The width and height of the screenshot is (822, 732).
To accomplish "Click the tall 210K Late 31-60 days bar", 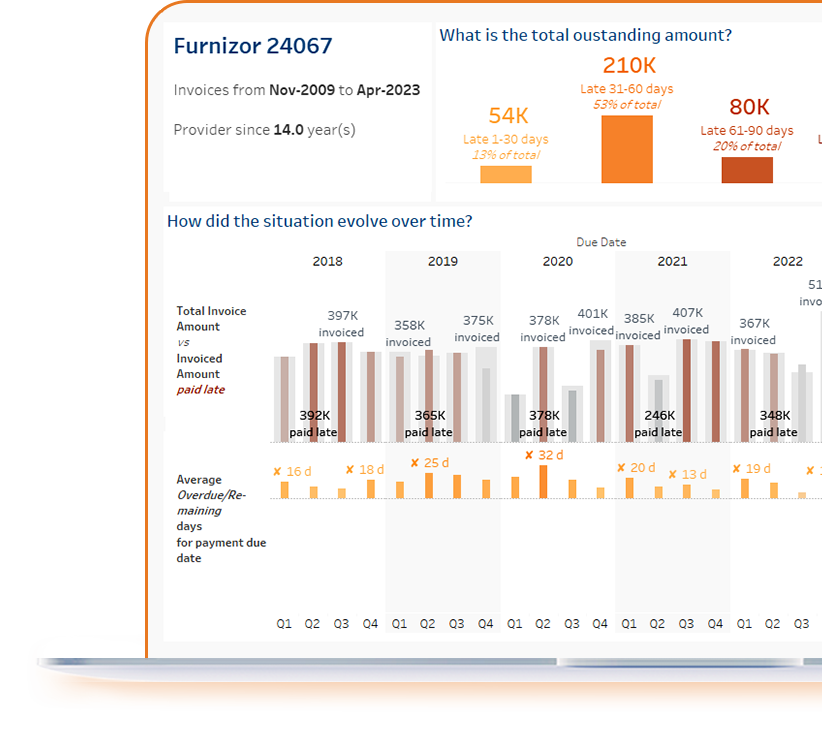I will tap(629, 150).
